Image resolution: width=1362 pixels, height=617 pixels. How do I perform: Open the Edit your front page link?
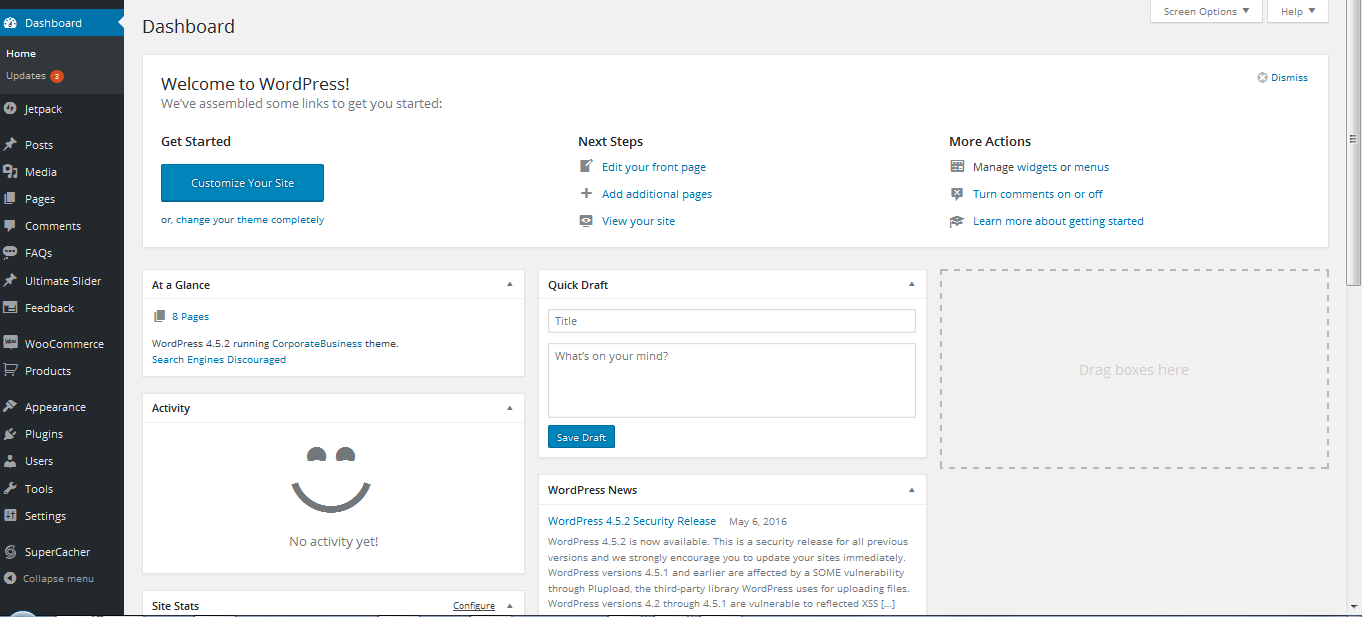654,167
